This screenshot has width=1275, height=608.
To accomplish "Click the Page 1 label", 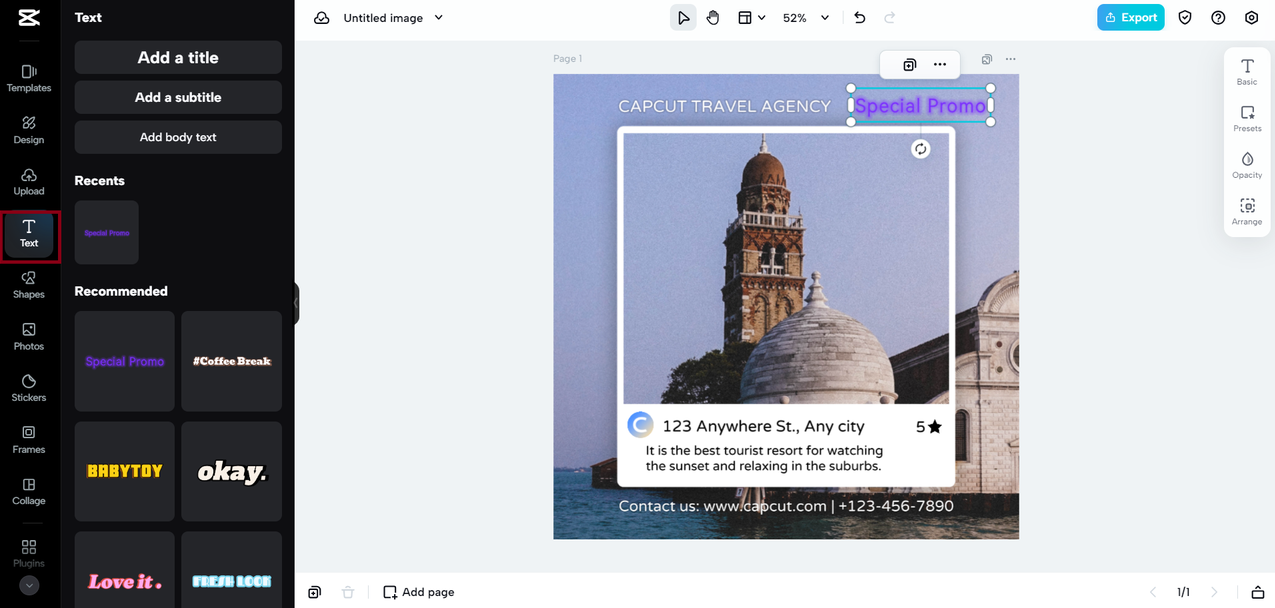I will tap(567, 59).
